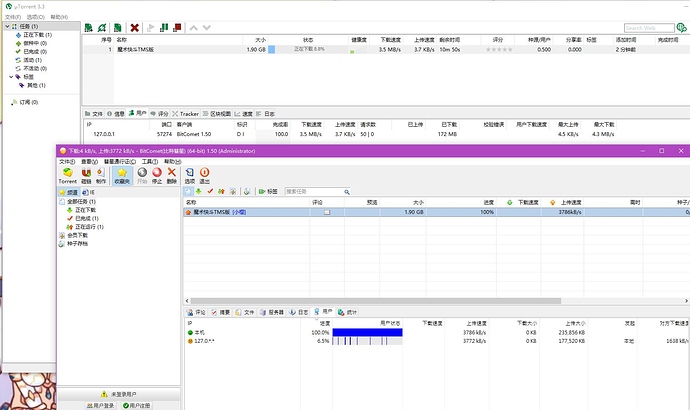Click the search magnifier in BitComet task search
The width and height of the screenshot is (690, 410).
point(347,192)
